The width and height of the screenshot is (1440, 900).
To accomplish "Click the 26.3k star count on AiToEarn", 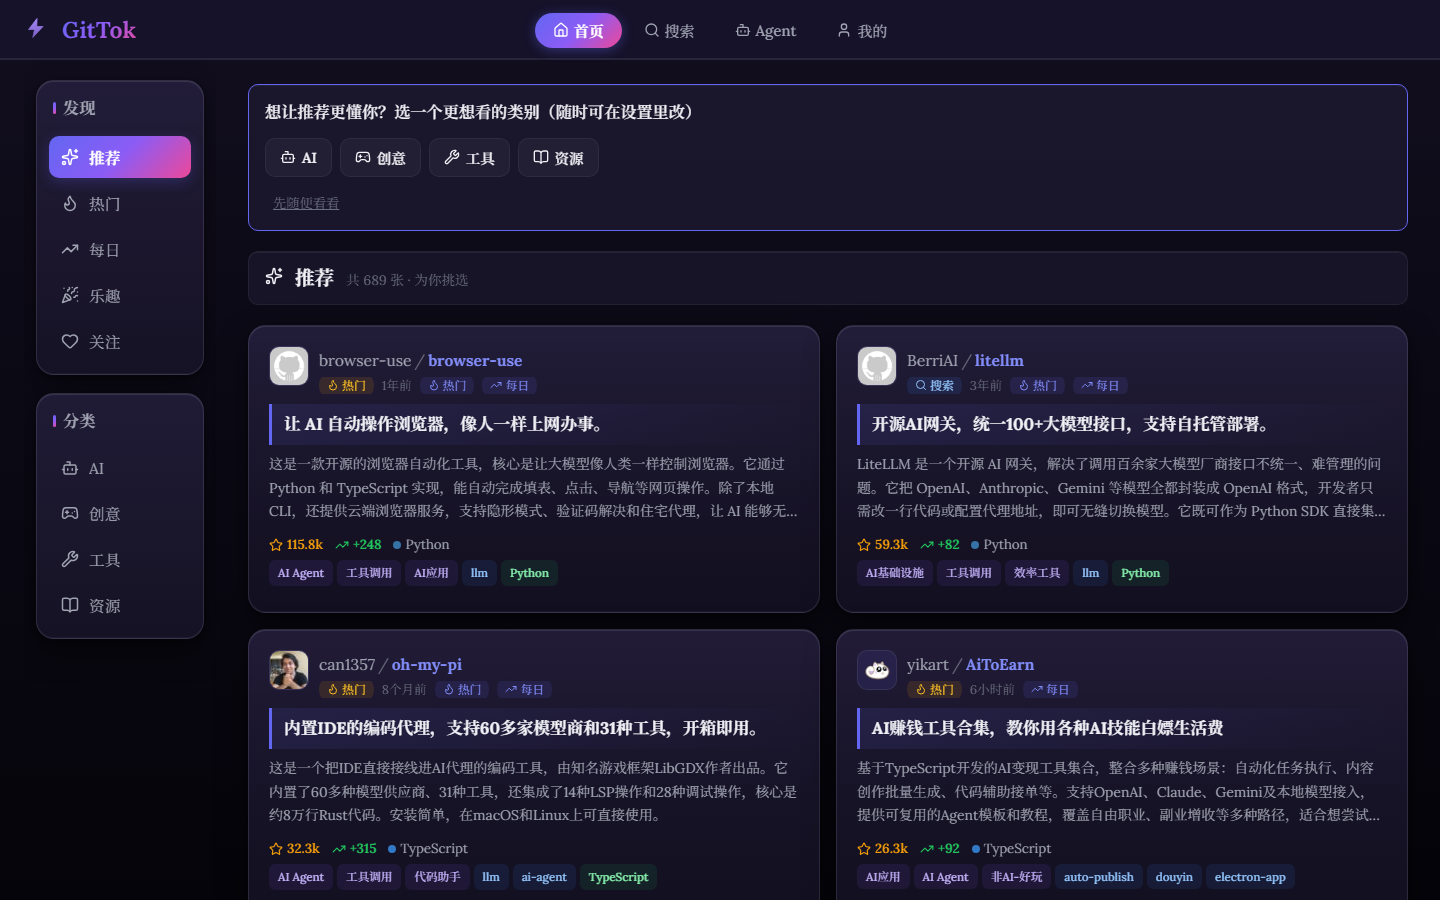I will point(883,848).
